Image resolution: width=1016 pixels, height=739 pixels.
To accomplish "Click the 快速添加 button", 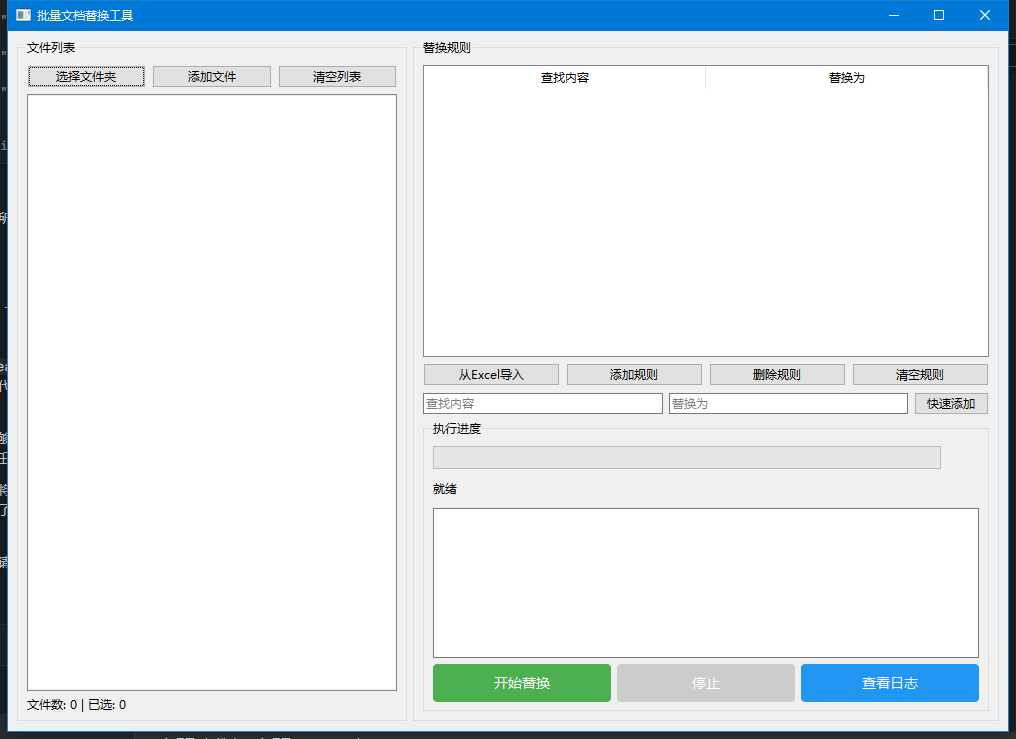I will (x=951, y=404).
